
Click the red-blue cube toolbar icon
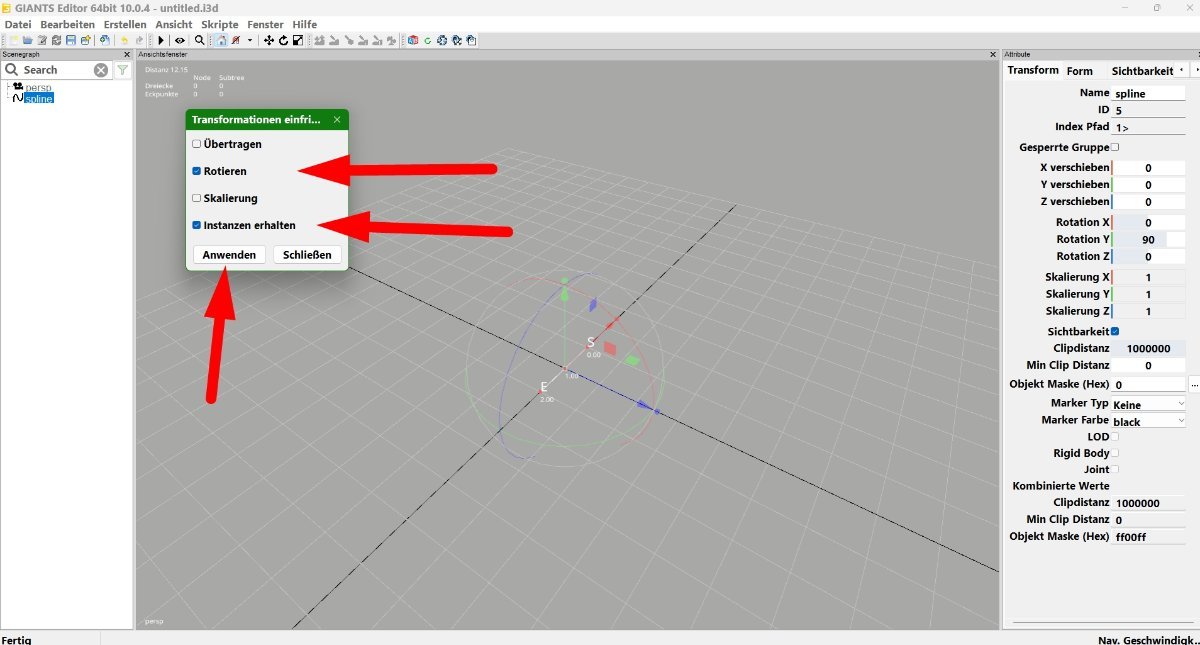pos(413,40)
